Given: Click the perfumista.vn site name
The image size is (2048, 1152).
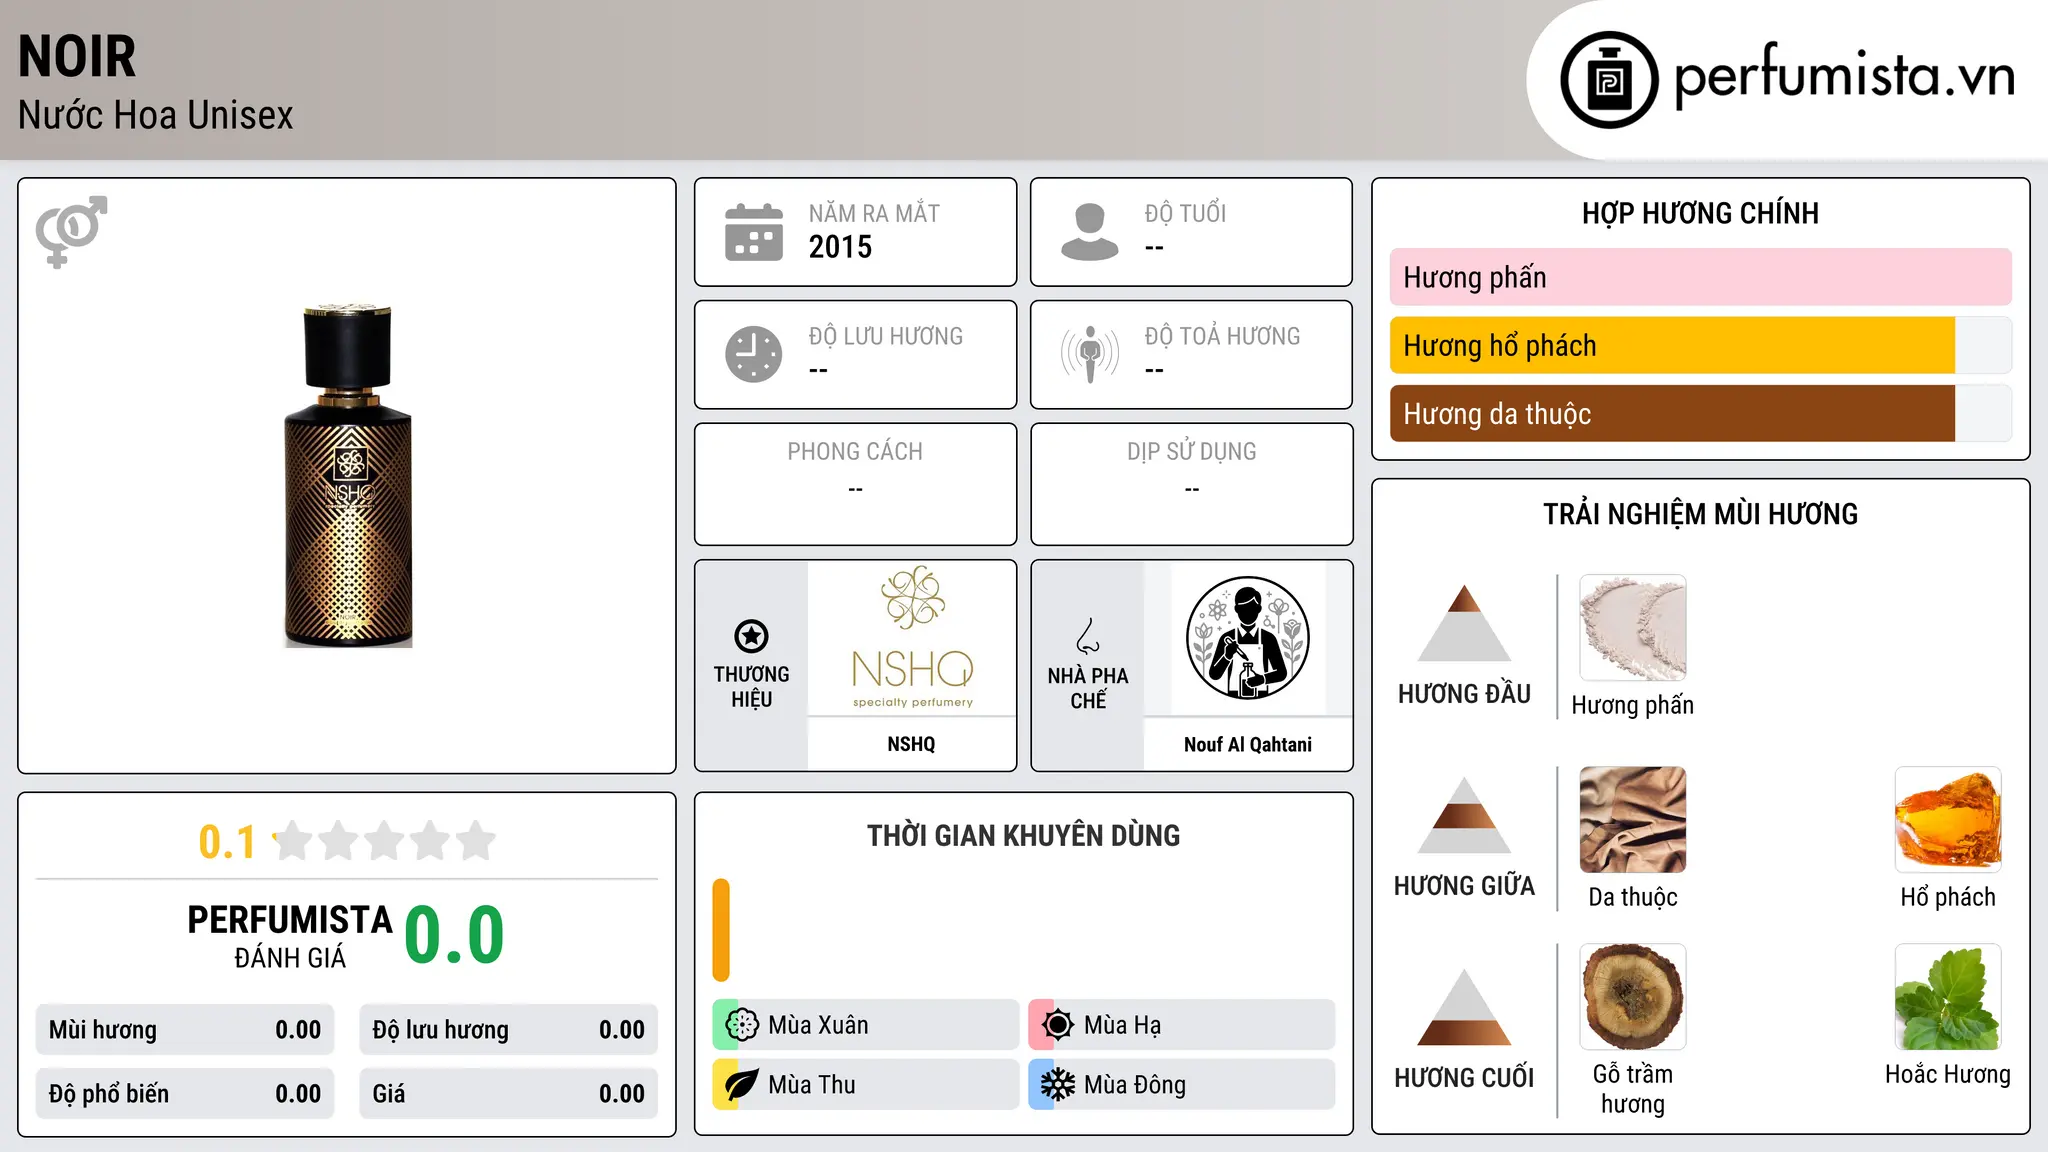Looking at the screenshot, I should [1844, 77].
